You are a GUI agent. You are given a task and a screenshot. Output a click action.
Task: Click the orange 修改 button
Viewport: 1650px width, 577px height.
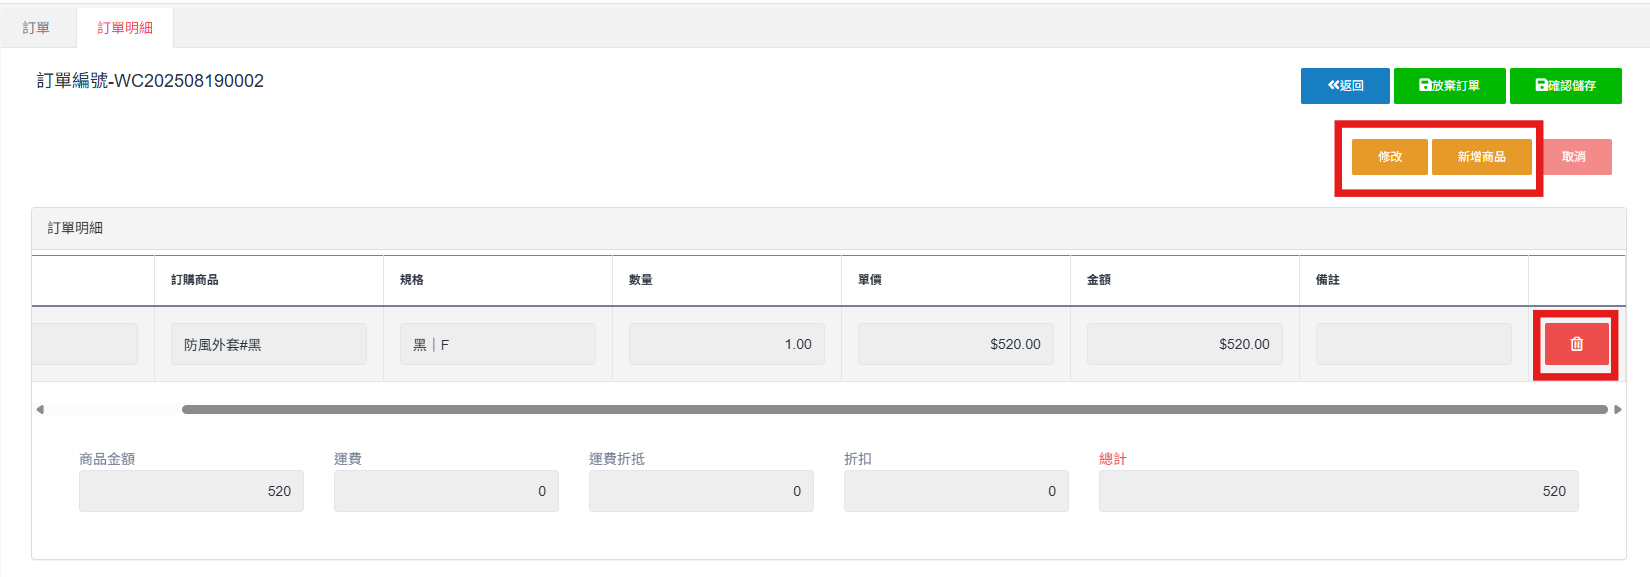(1389, 157)
